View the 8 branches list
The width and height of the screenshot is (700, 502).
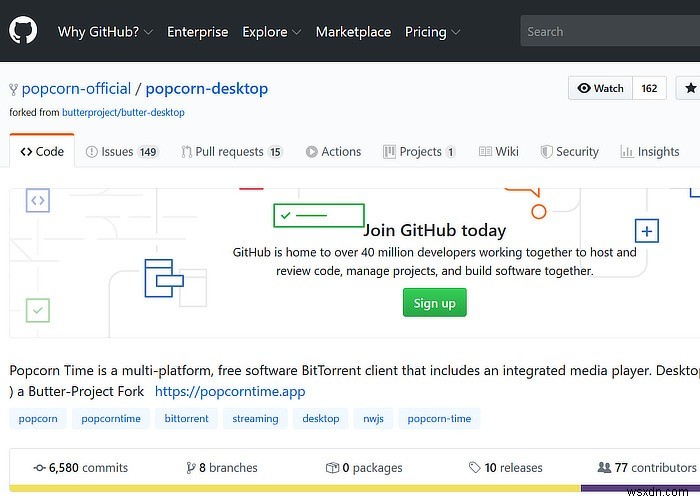click(x=222, y=468)
